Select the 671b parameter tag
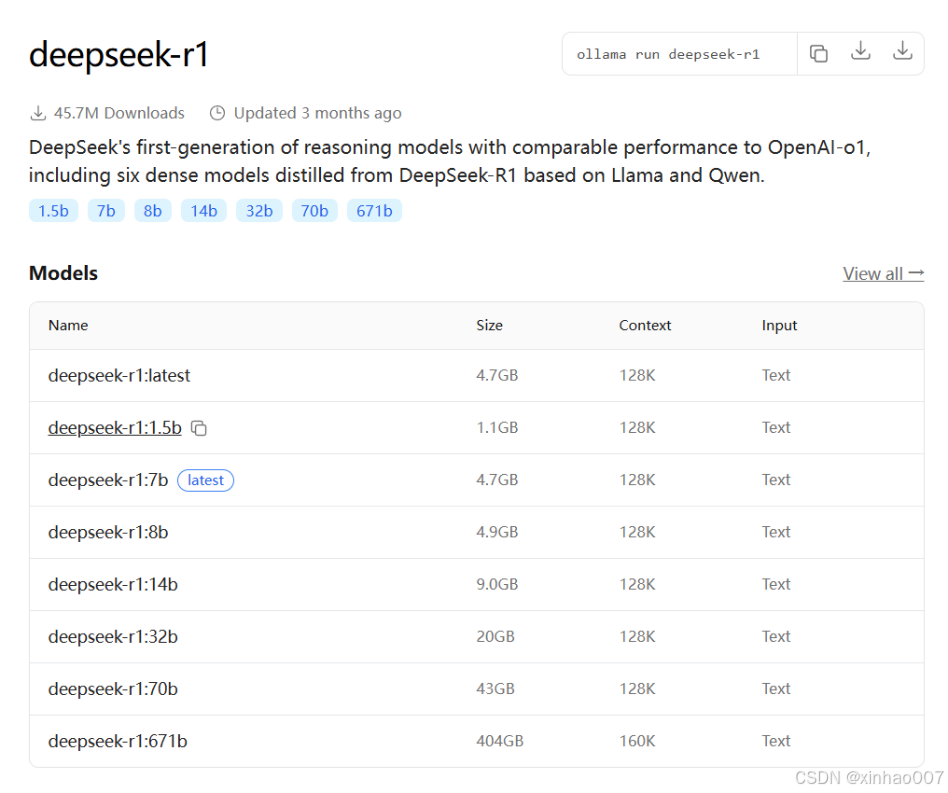Viewport: 948px width, 793px height. 374,210
